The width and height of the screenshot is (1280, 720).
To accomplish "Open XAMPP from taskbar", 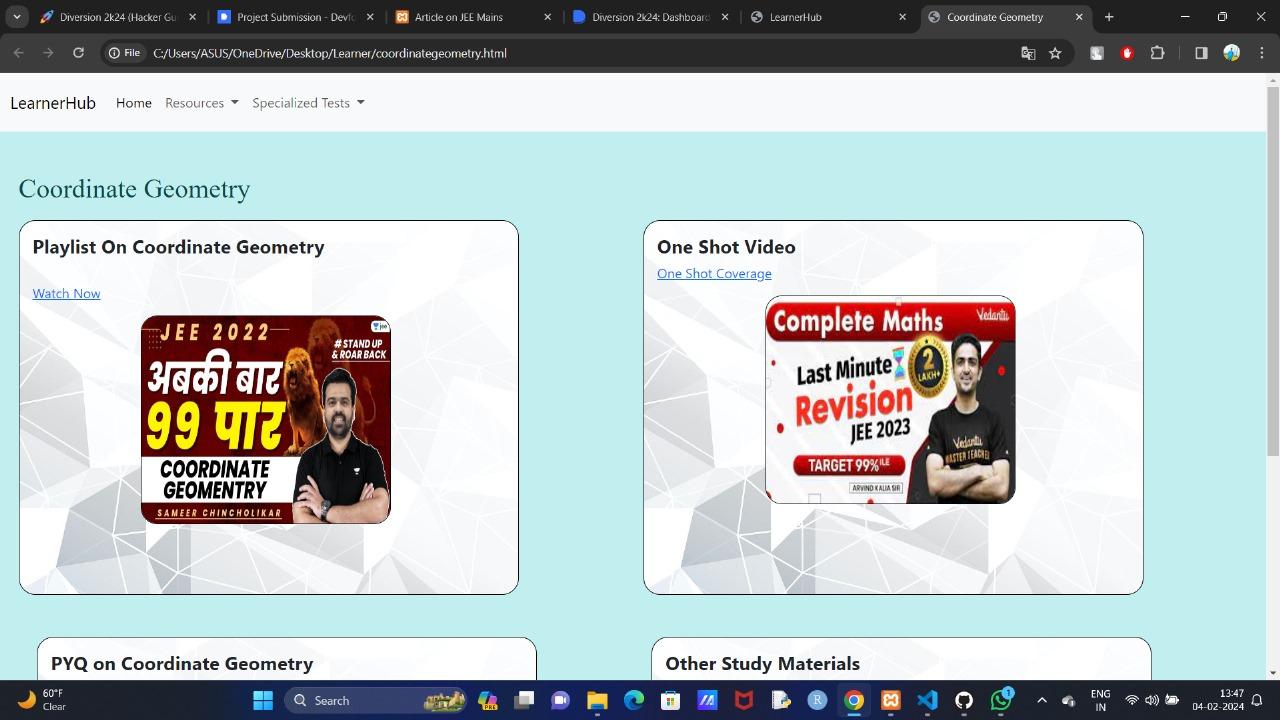I will (x=890, y=700).
